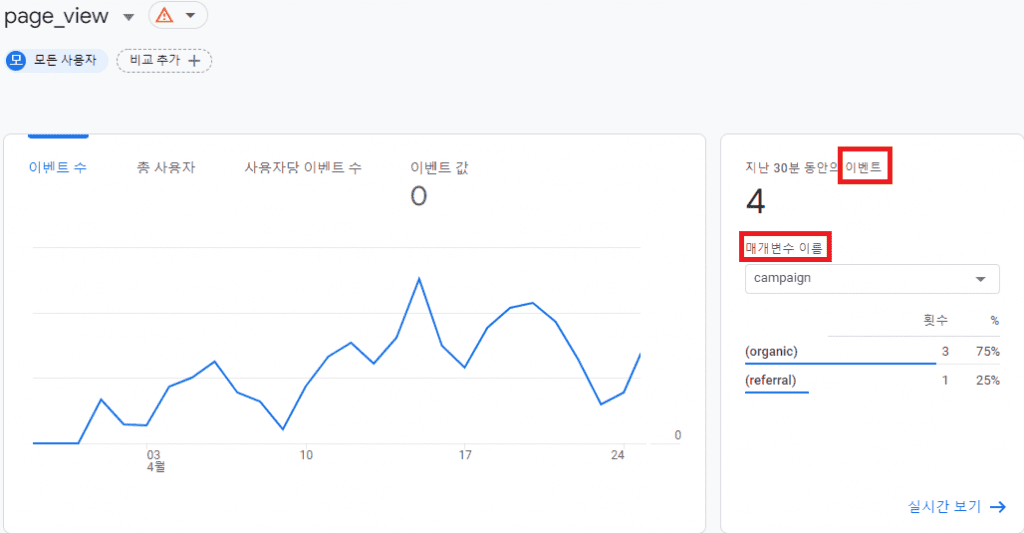Viewport: 1024px width, 533px height.
Task: Switch to the 사용자당 이벤트 수 tab
Action: [x=303, y=167]
